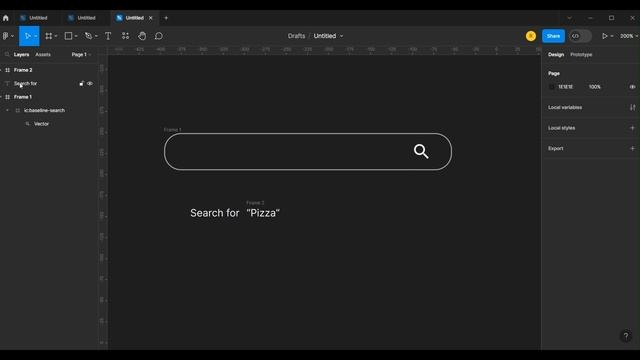Edit the 100% page opacity value
The image size is (640, 360).
pyautogui.click(x=595, y=87)
